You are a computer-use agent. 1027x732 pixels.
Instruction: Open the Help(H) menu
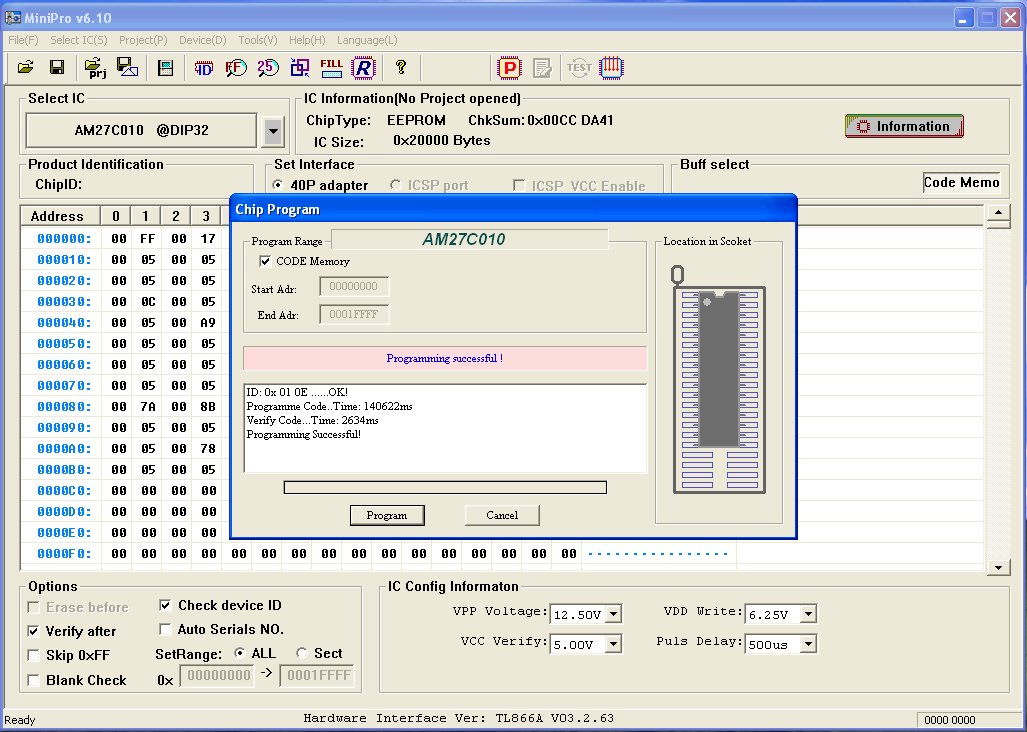(307, 41)
